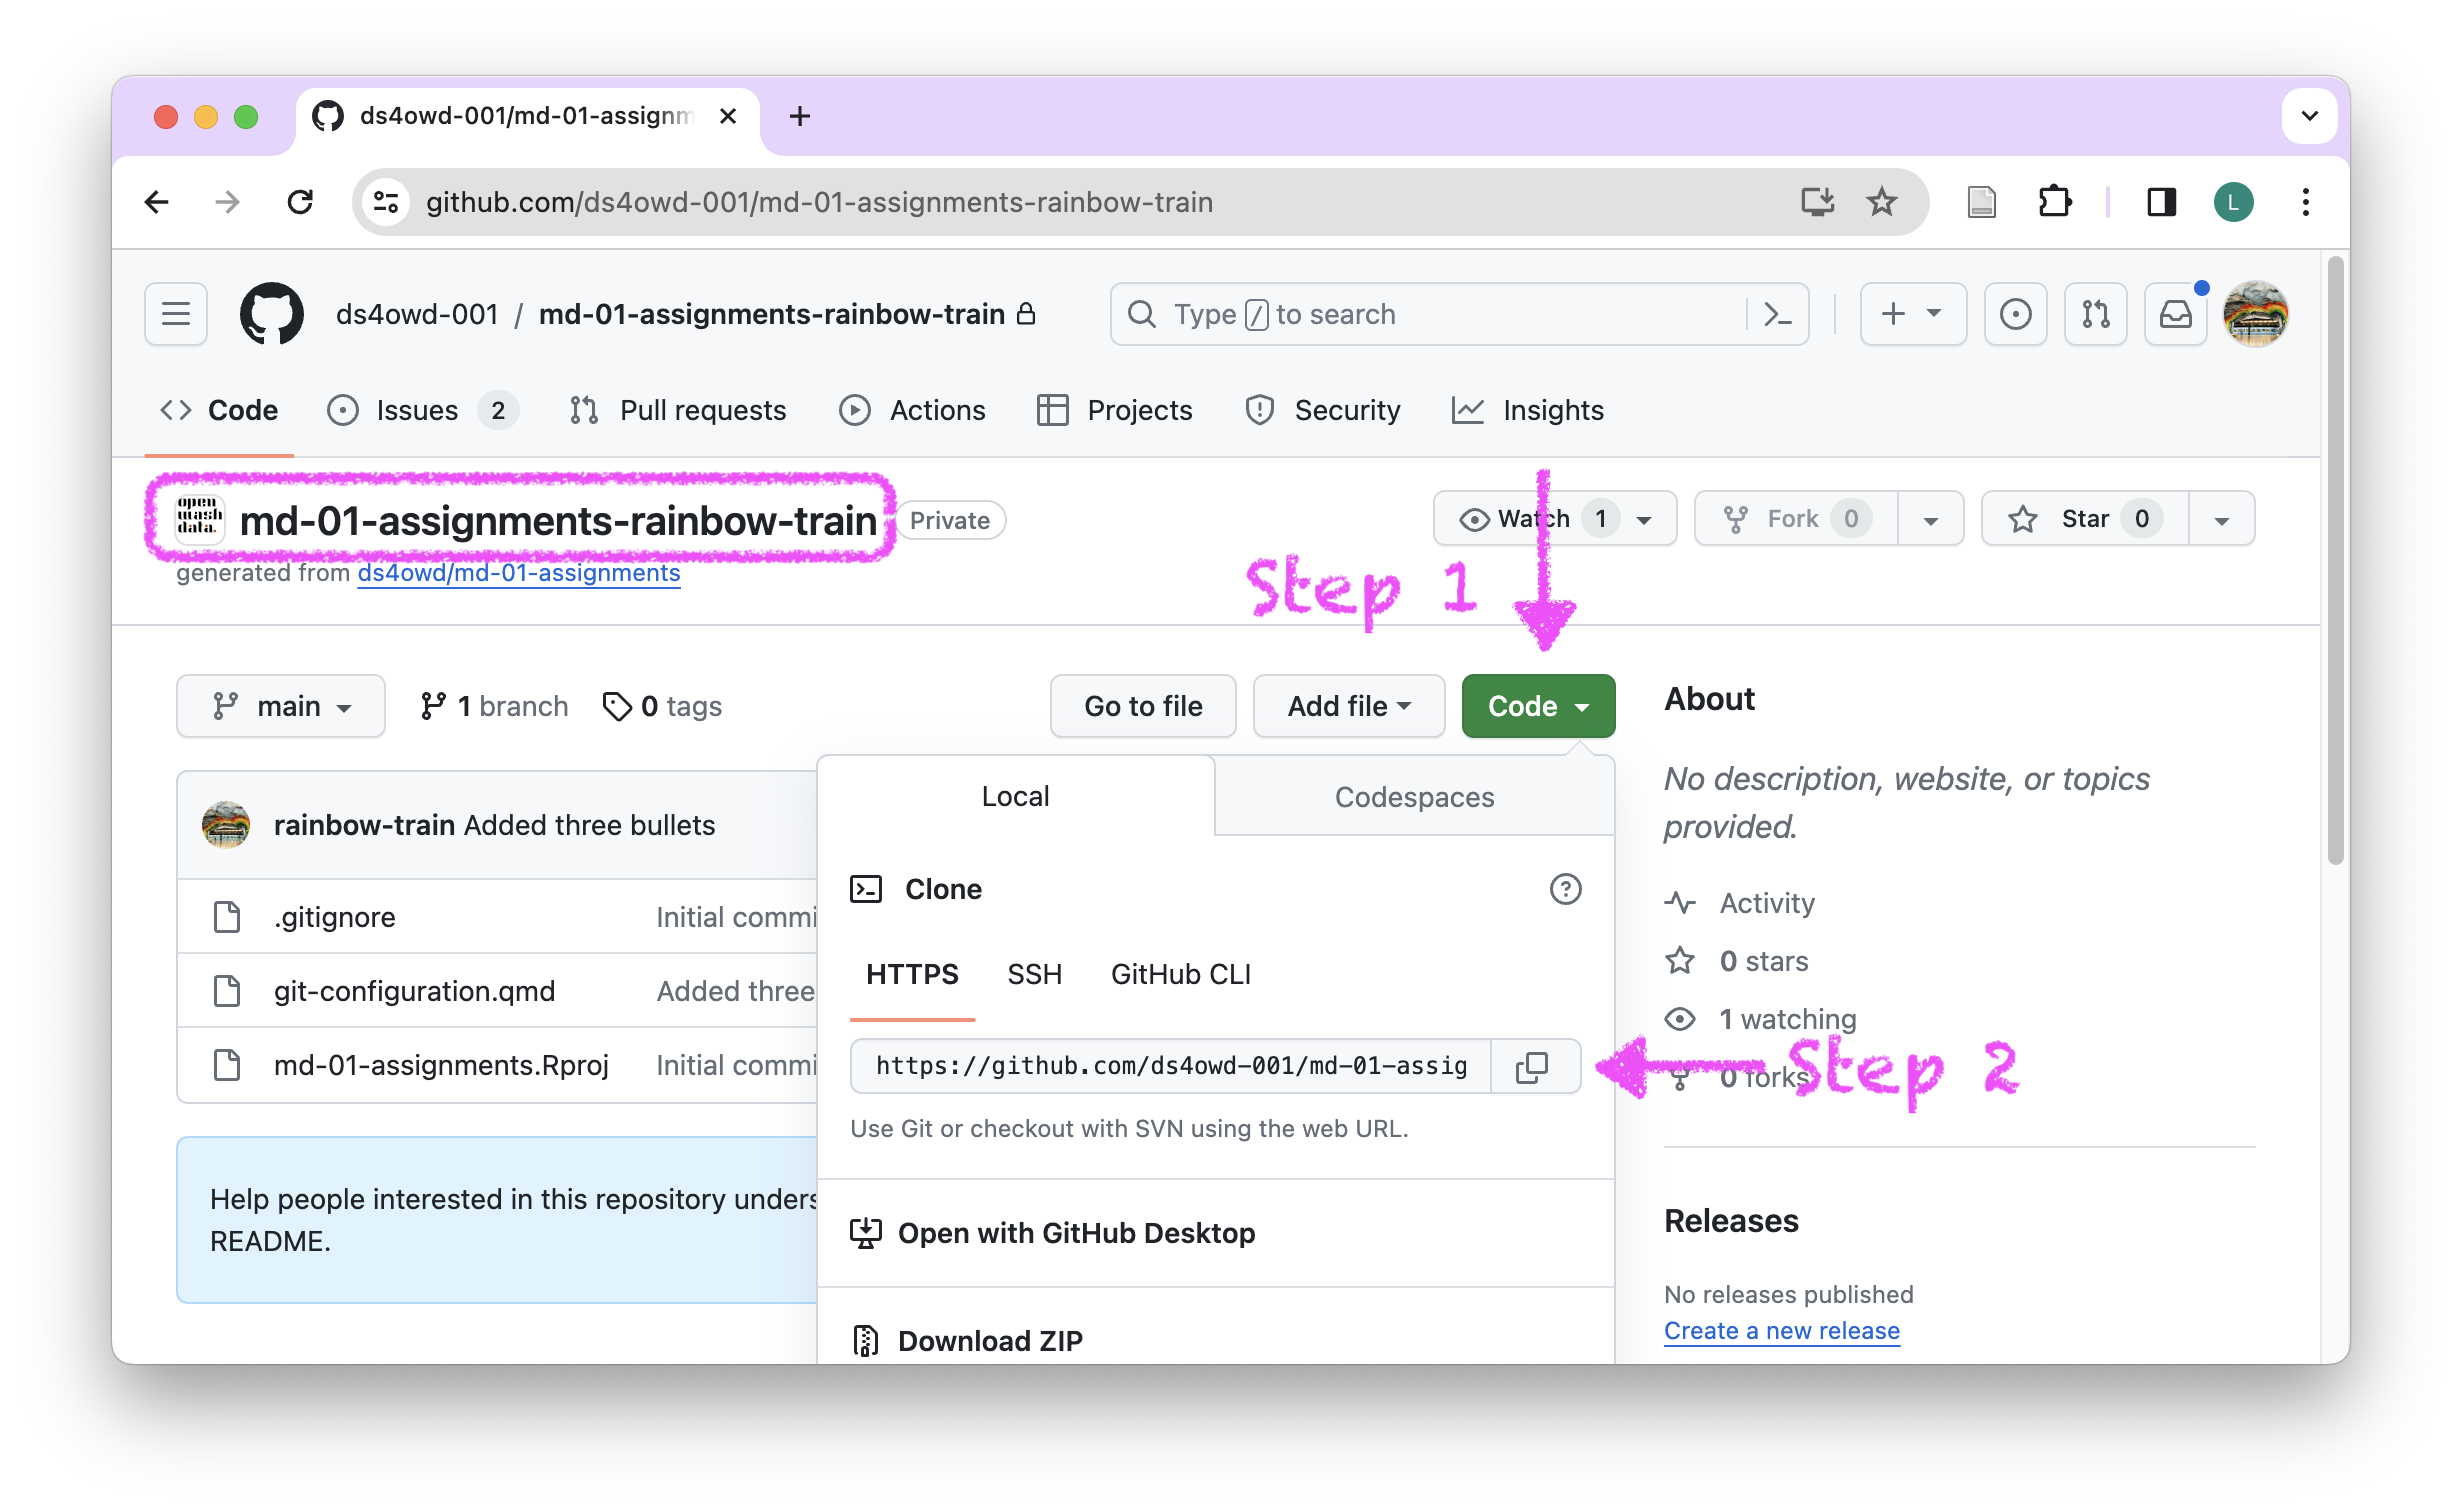Open the Add file dropdown
This screenshot has width=2462, height=1512.
click(x=1348, y=707)
